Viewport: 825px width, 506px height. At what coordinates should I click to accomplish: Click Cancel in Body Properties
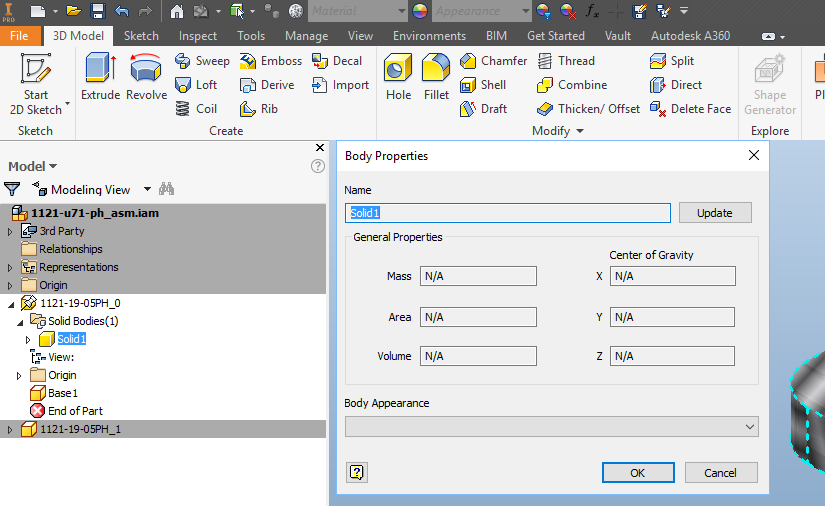[x=721, y=472]
